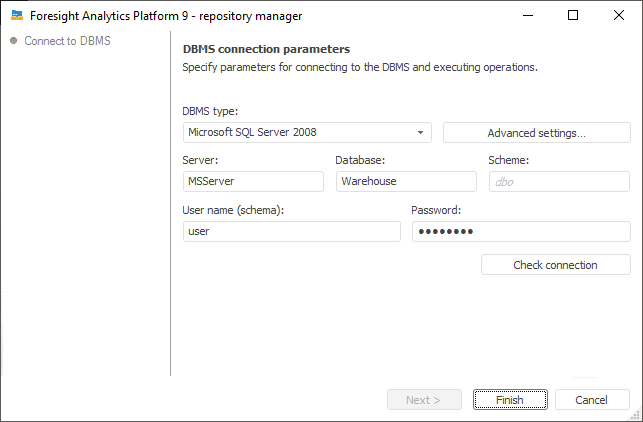Viewport: 643px width, 422px height.
Task: Focus the User name (schema) field
Action: click(x=291, y=231)
